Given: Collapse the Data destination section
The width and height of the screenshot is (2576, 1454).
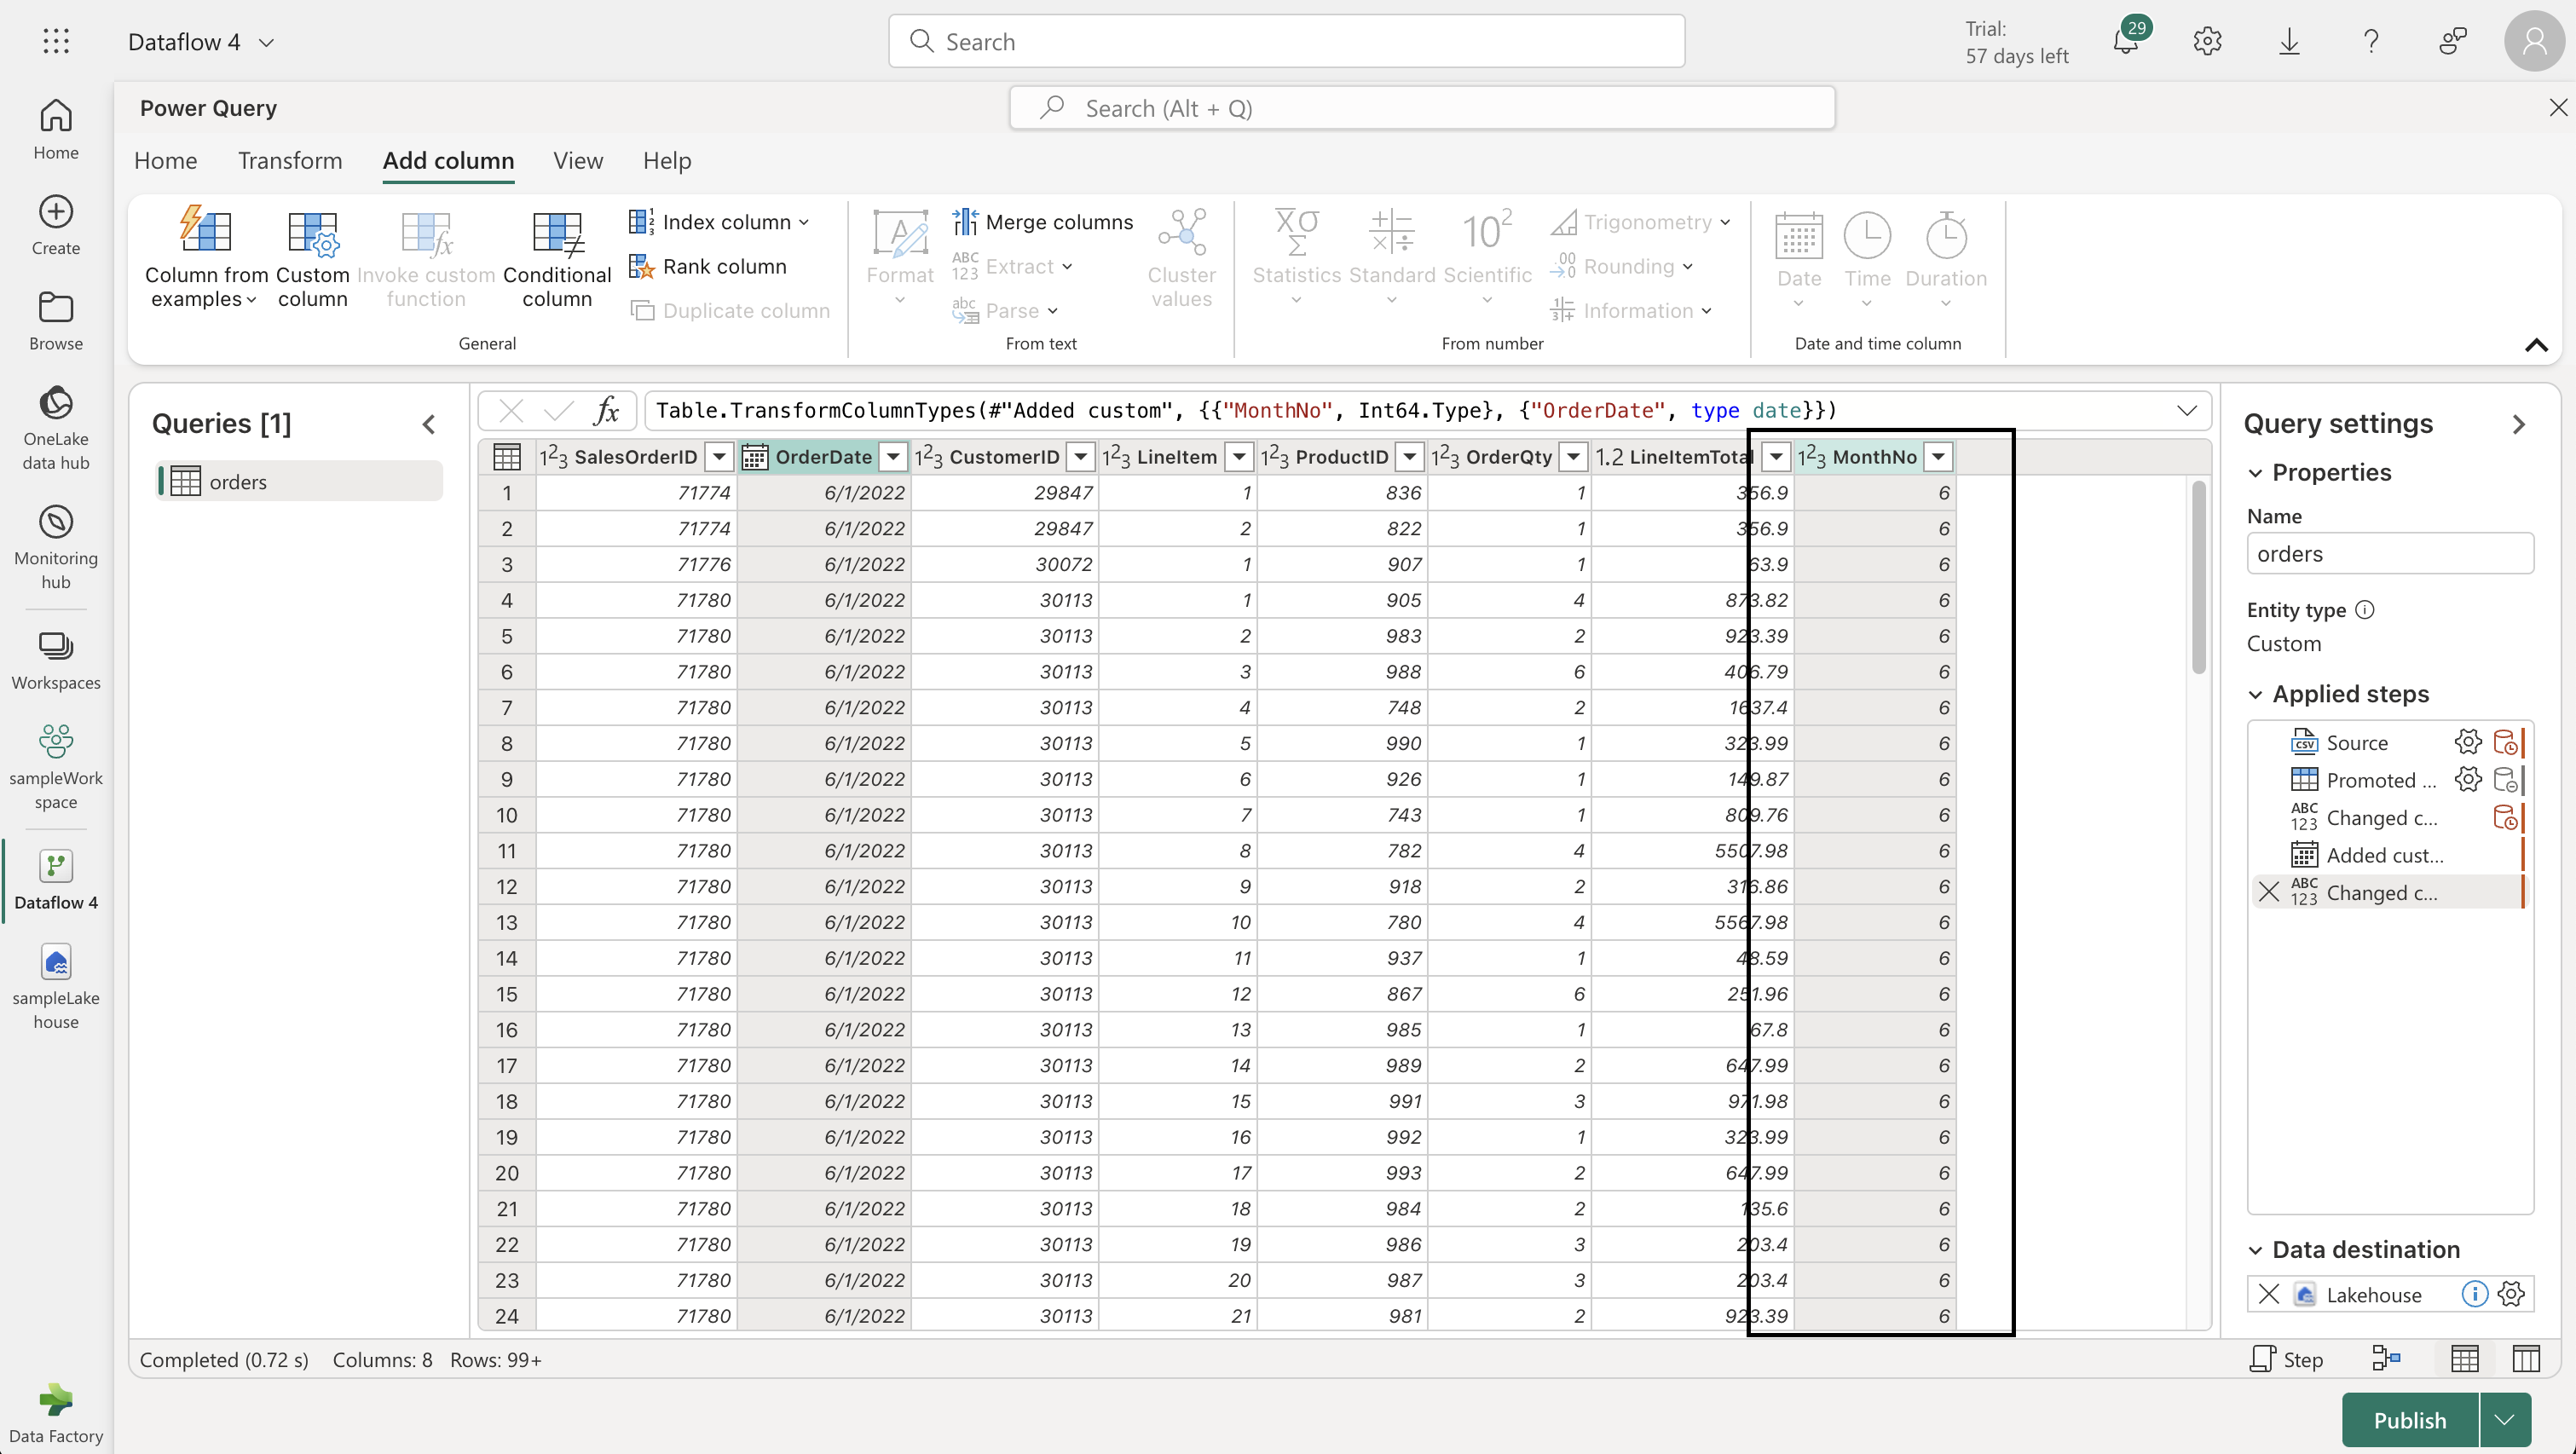Looking at the screenshot, I should pos(2256,1250).
